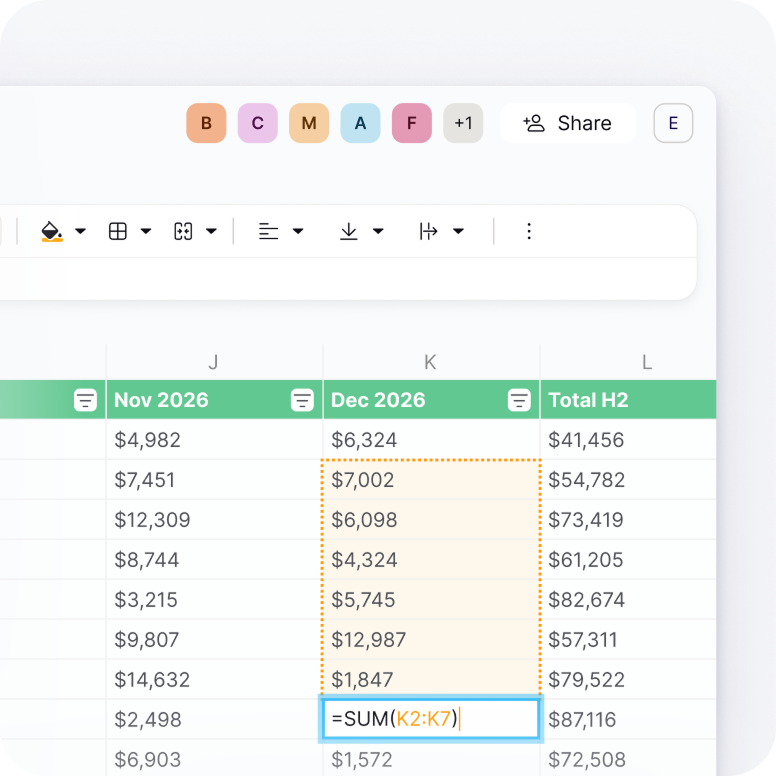This screenshot has width=776, height=776.
Task: Click the fill color paint bucket icon
Action: pos(51,231)
